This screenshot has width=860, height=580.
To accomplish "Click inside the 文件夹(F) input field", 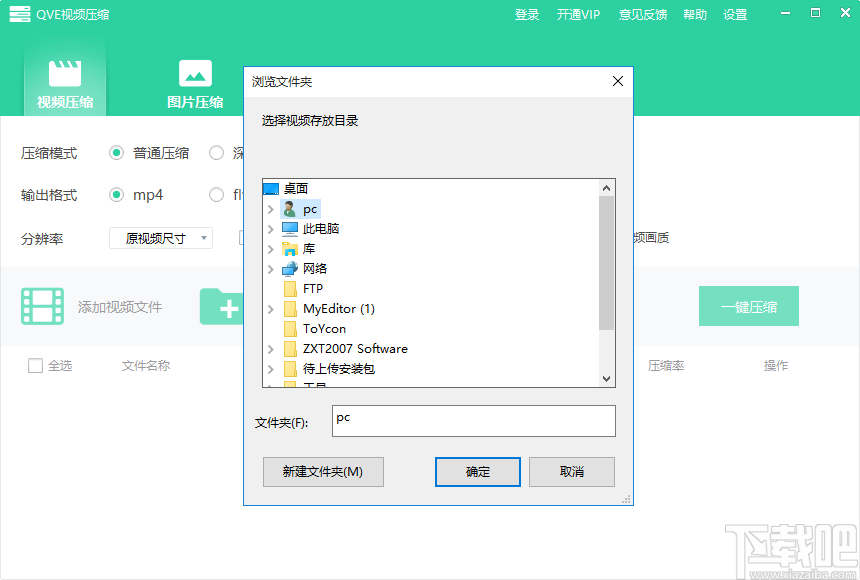I will (x=473, y=421).
